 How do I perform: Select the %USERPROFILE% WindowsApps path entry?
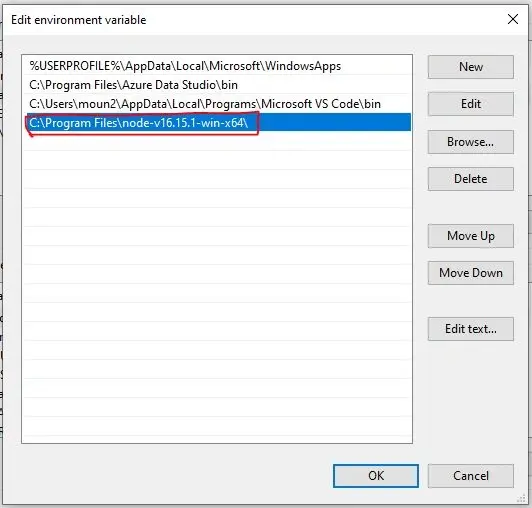click(217, 66)
